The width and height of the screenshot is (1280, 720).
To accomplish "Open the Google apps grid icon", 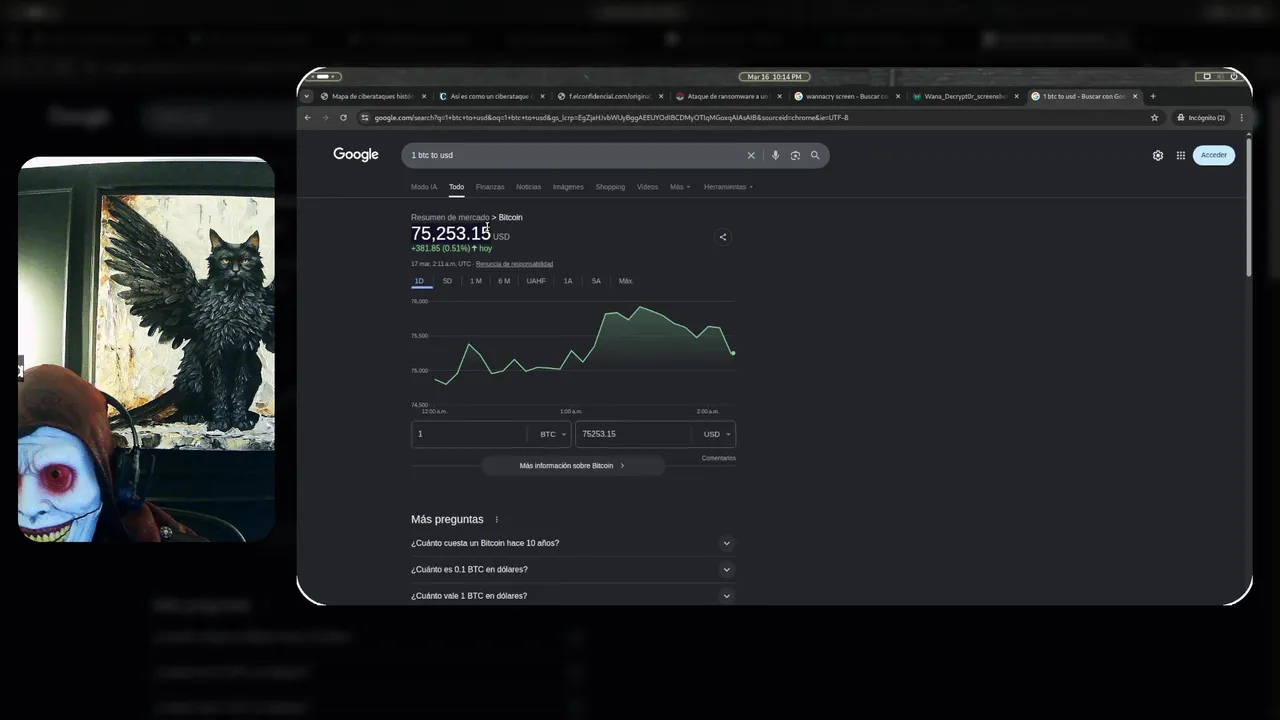I will tap(1181, 155).
